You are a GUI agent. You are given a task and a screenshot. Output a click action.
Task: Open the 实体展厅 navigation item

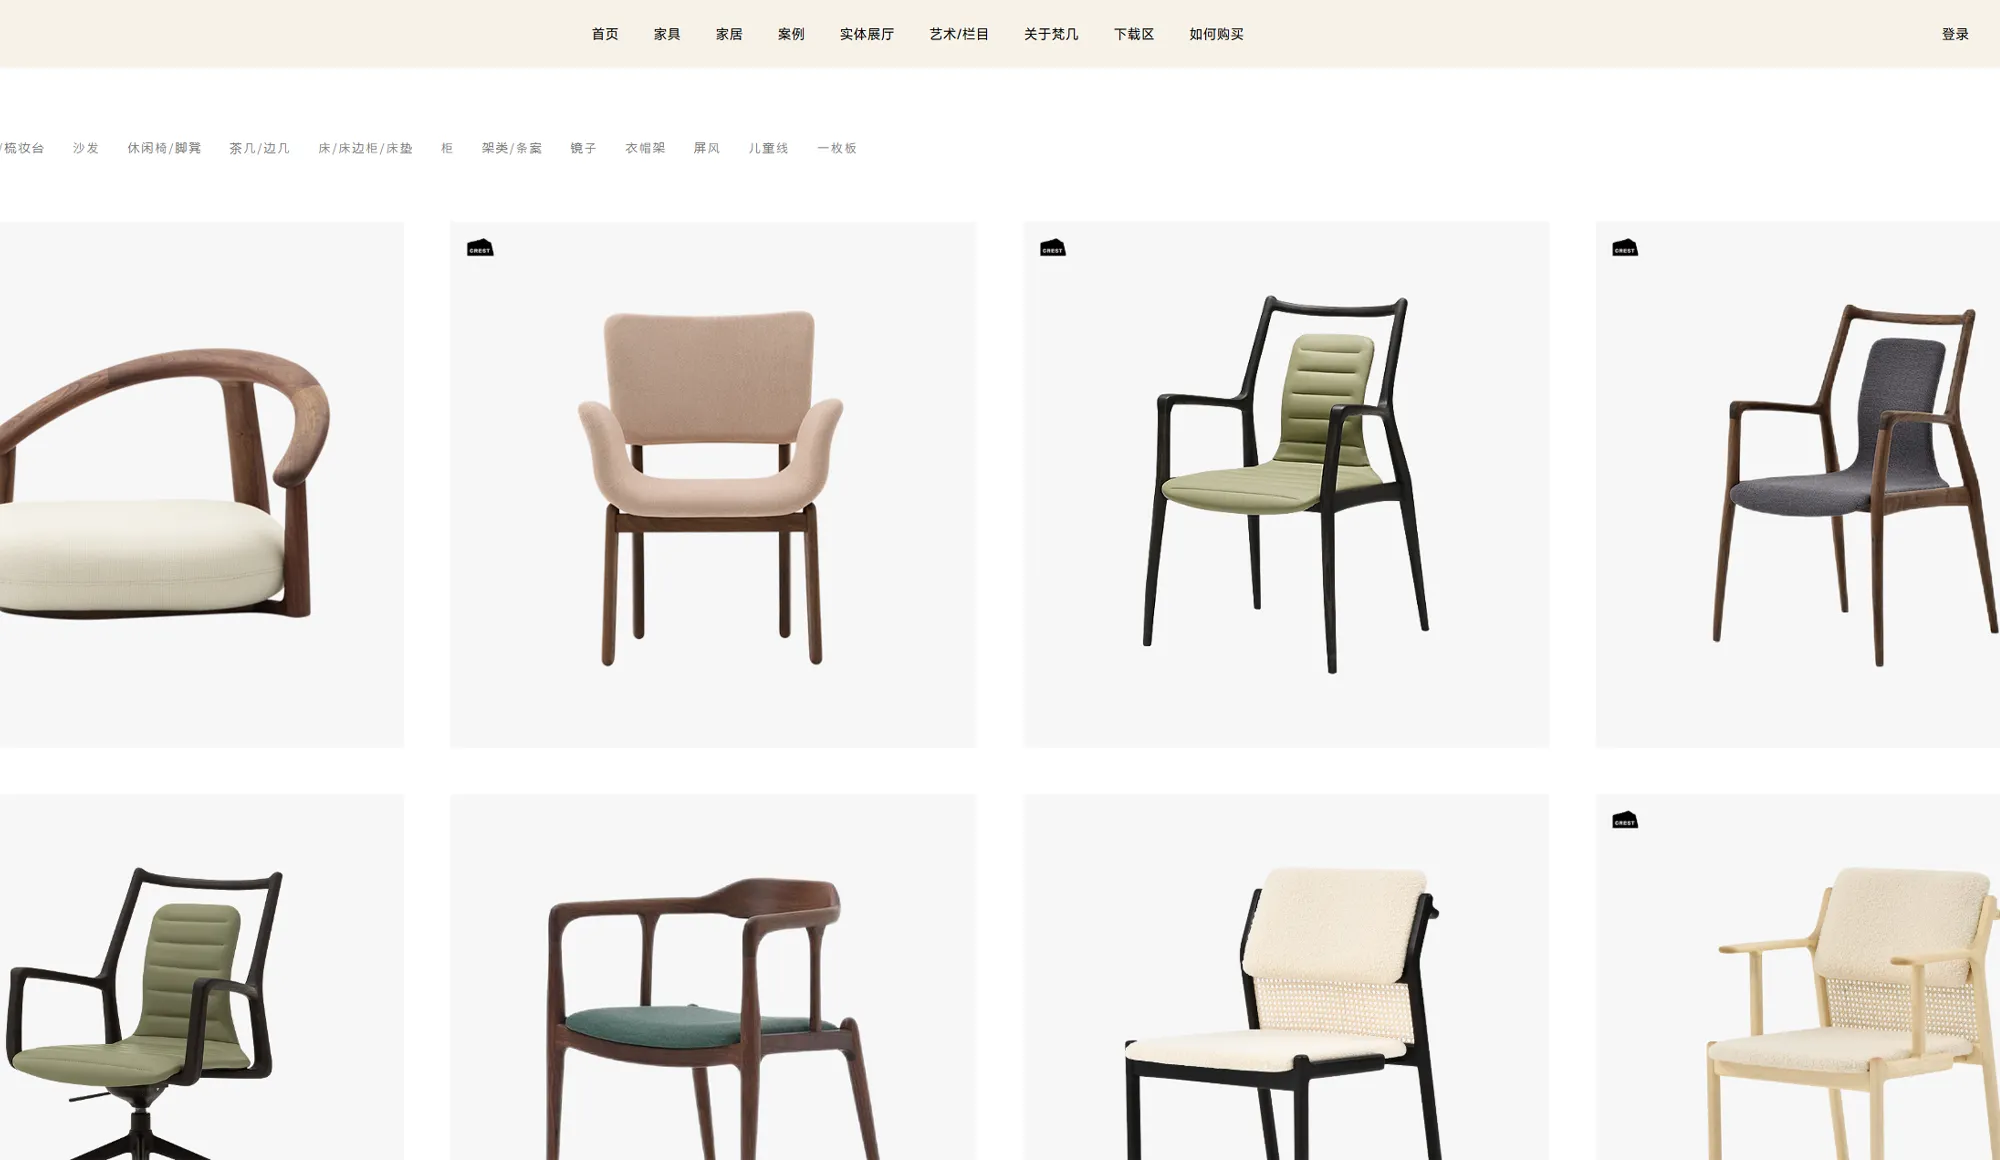(x=867, y=34)
